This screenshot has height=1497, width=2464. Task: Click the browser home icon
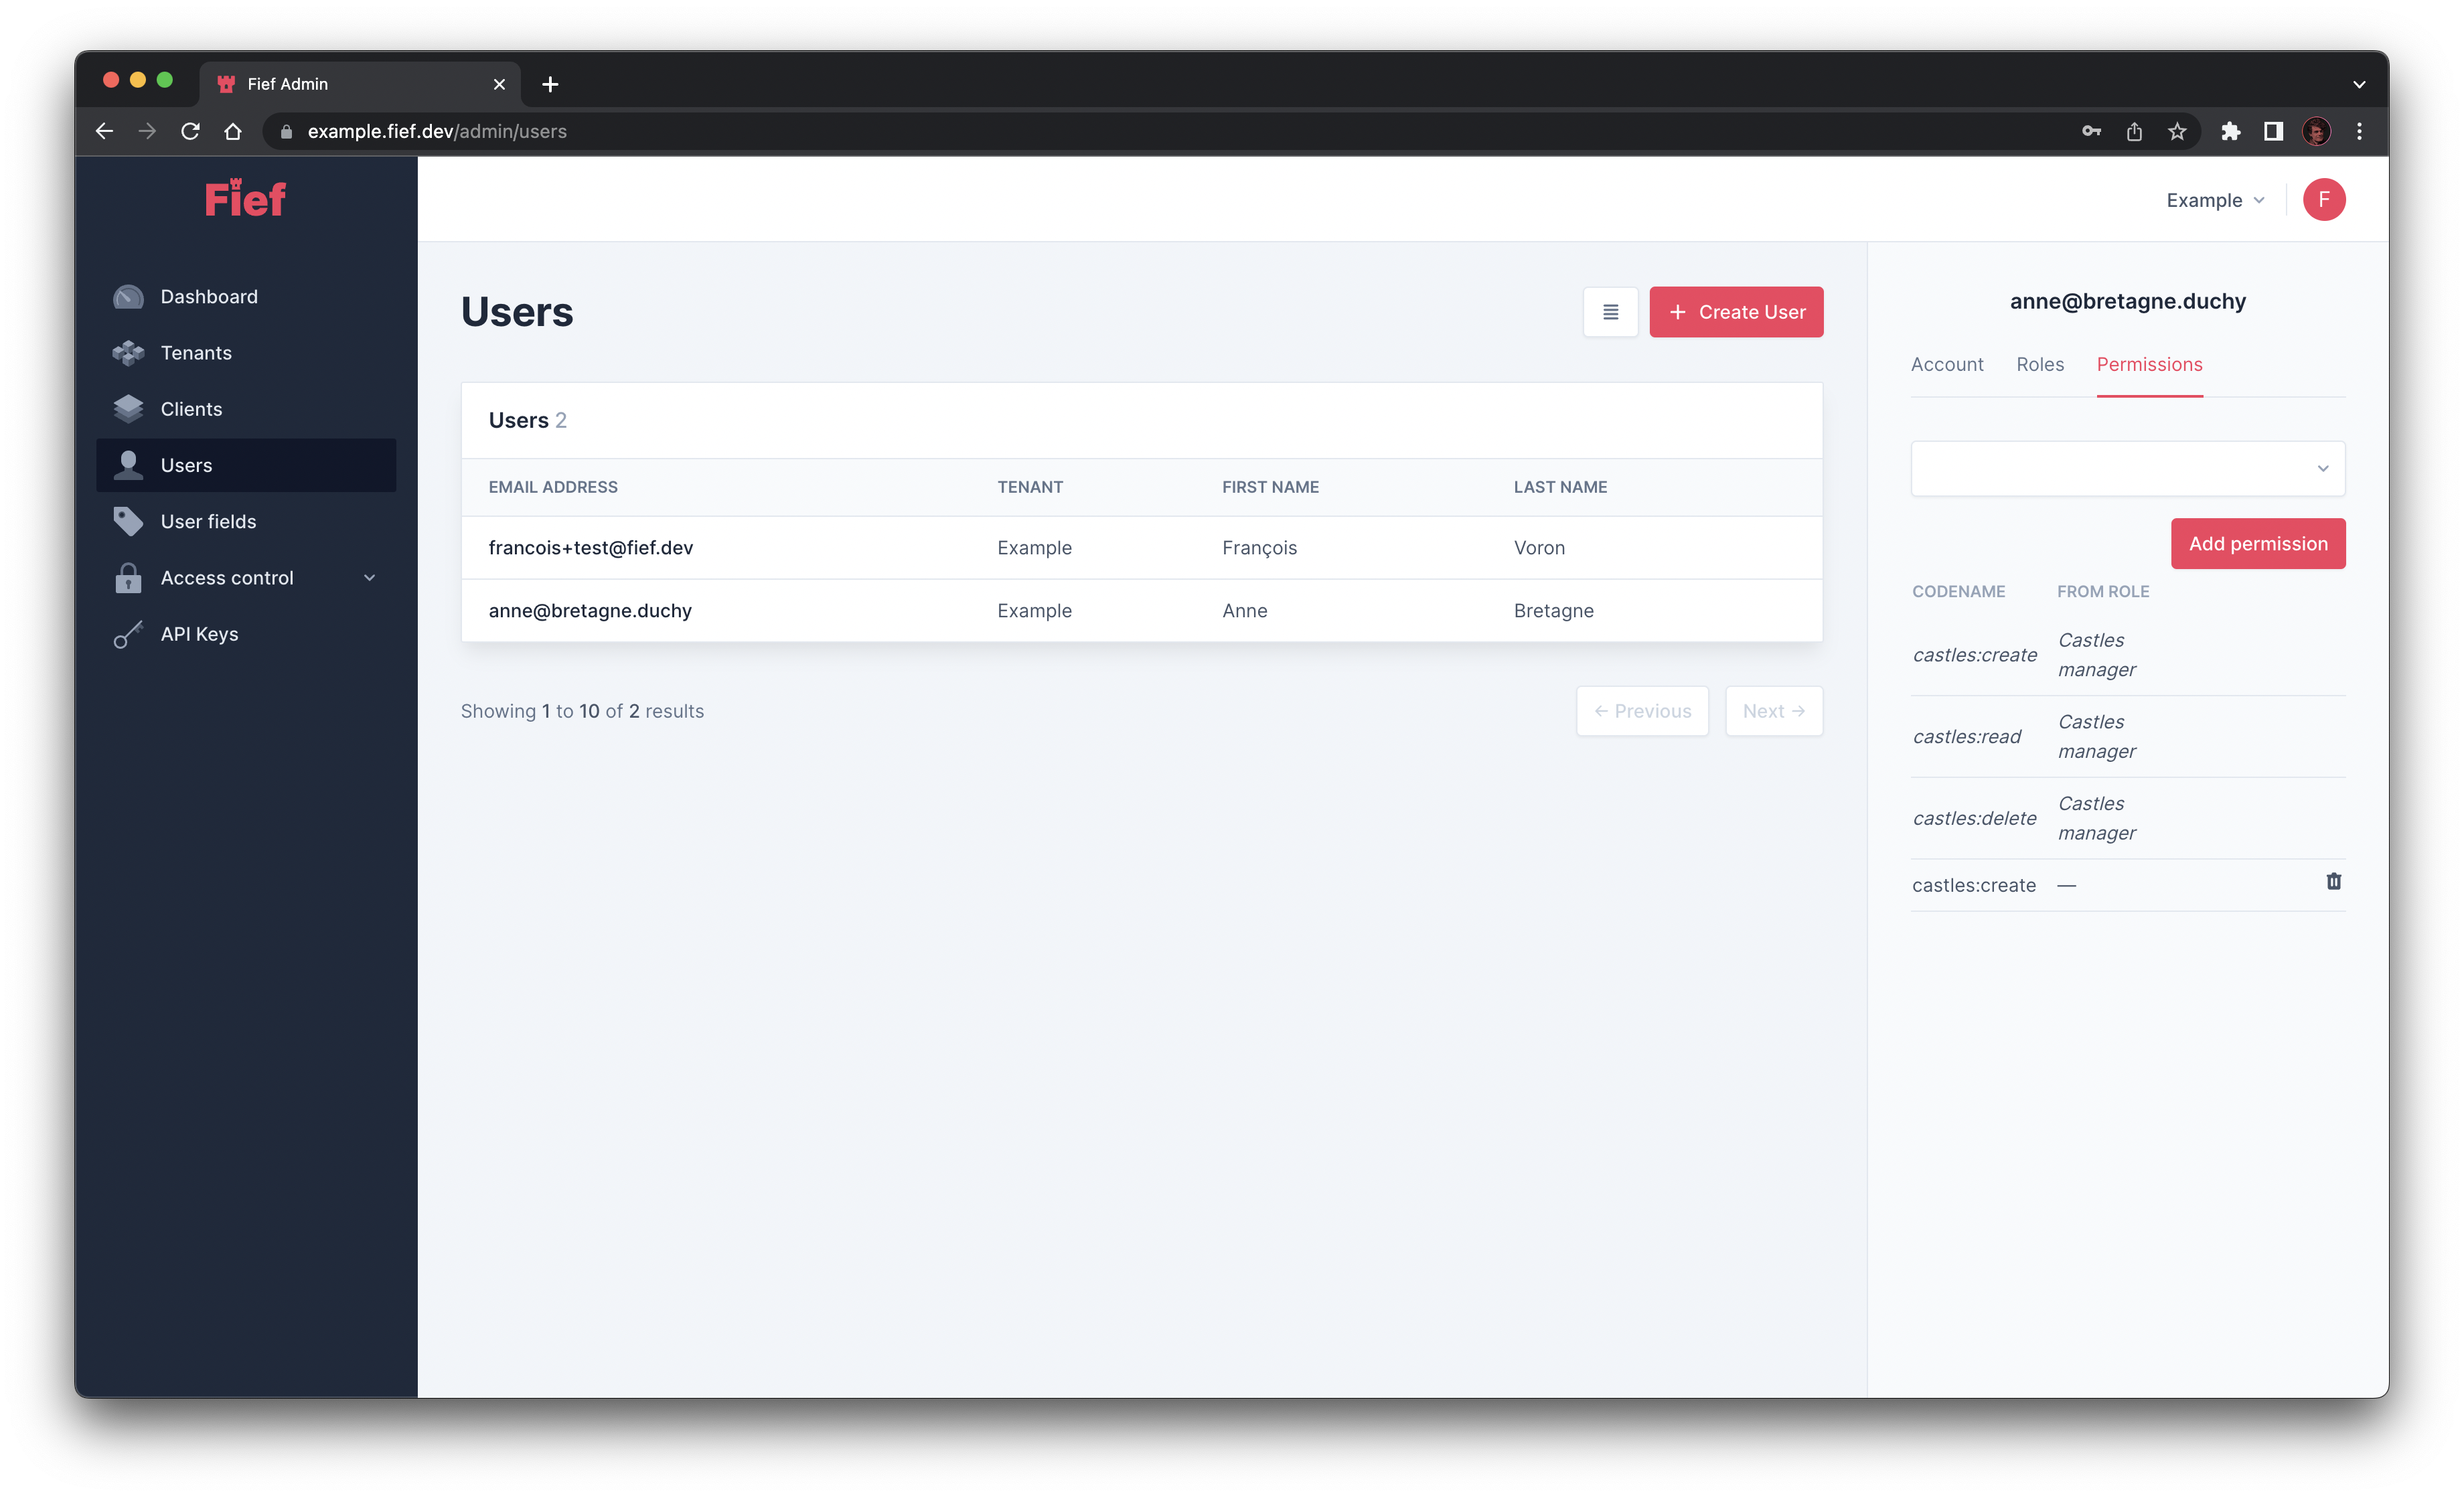point(233,131)
